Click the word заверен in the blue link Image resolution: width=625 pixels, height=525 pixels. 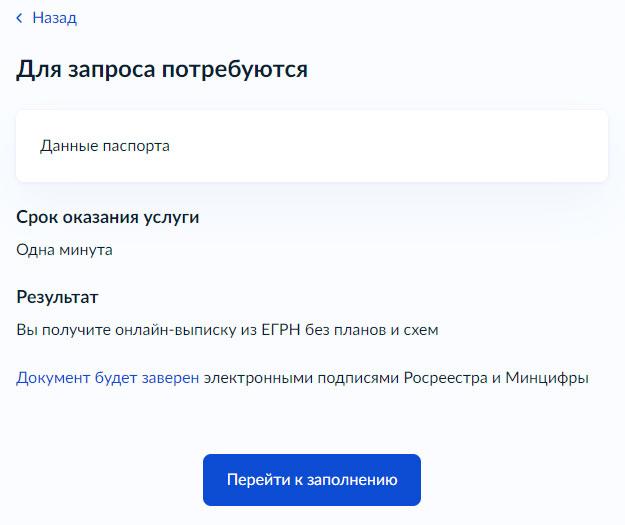(x=168, y=378)
